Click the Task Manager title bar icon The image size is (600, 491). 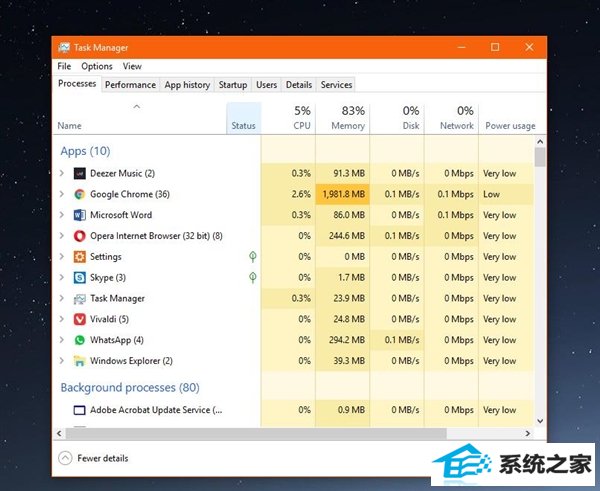64,47
